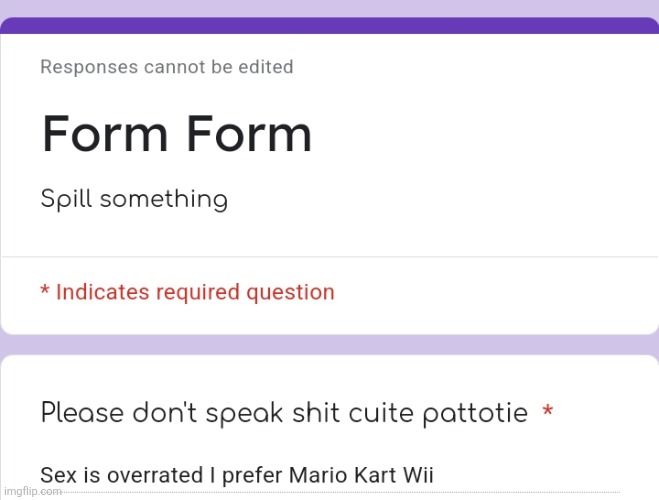Image resolution: width=659 pixels, height=500 pixels.
Task: Click the word 'overrated' in the answer
Action: (x=155, y=475)
